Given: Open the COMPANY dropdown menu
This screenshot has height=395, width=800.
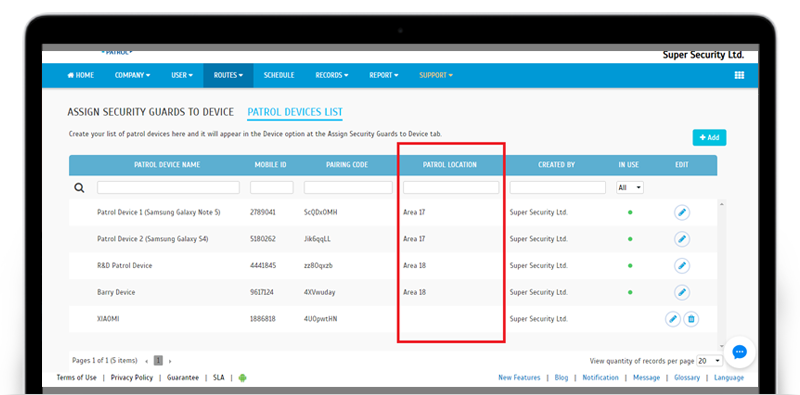Looking at the screenshot, I should click(132, 75).
